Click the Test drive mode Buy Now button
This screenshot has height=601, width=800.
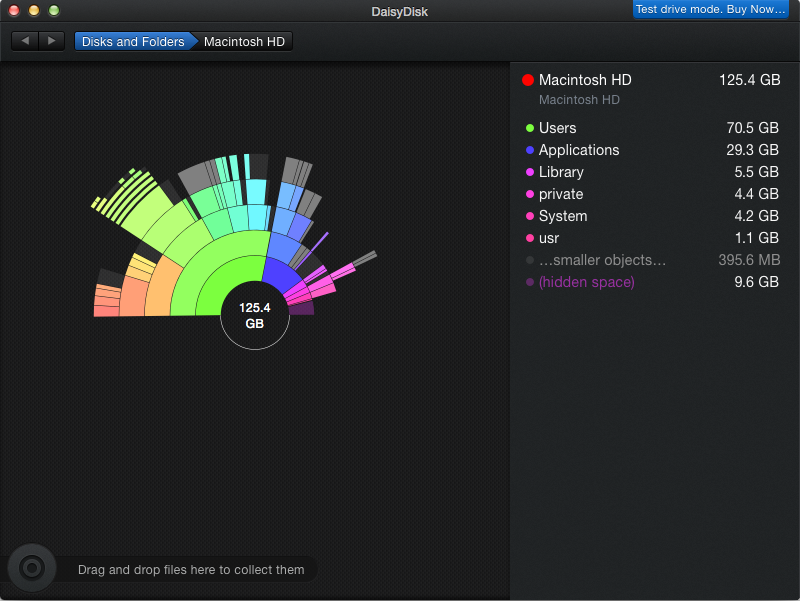[710, 9]
